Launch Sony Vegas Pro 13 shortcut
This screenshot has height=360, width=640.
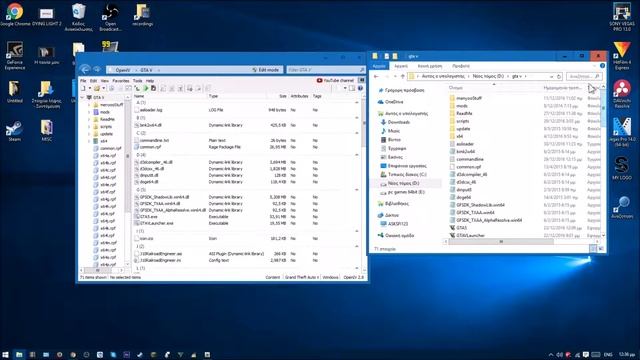tap(622, 16)
